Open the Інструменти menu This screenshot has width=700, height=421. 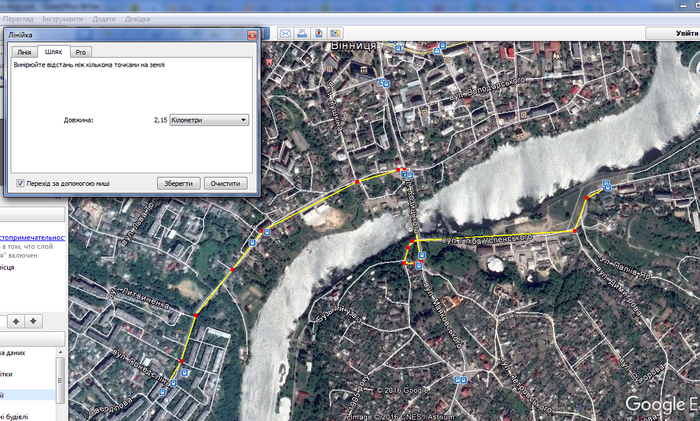click(x=62, y=19)
